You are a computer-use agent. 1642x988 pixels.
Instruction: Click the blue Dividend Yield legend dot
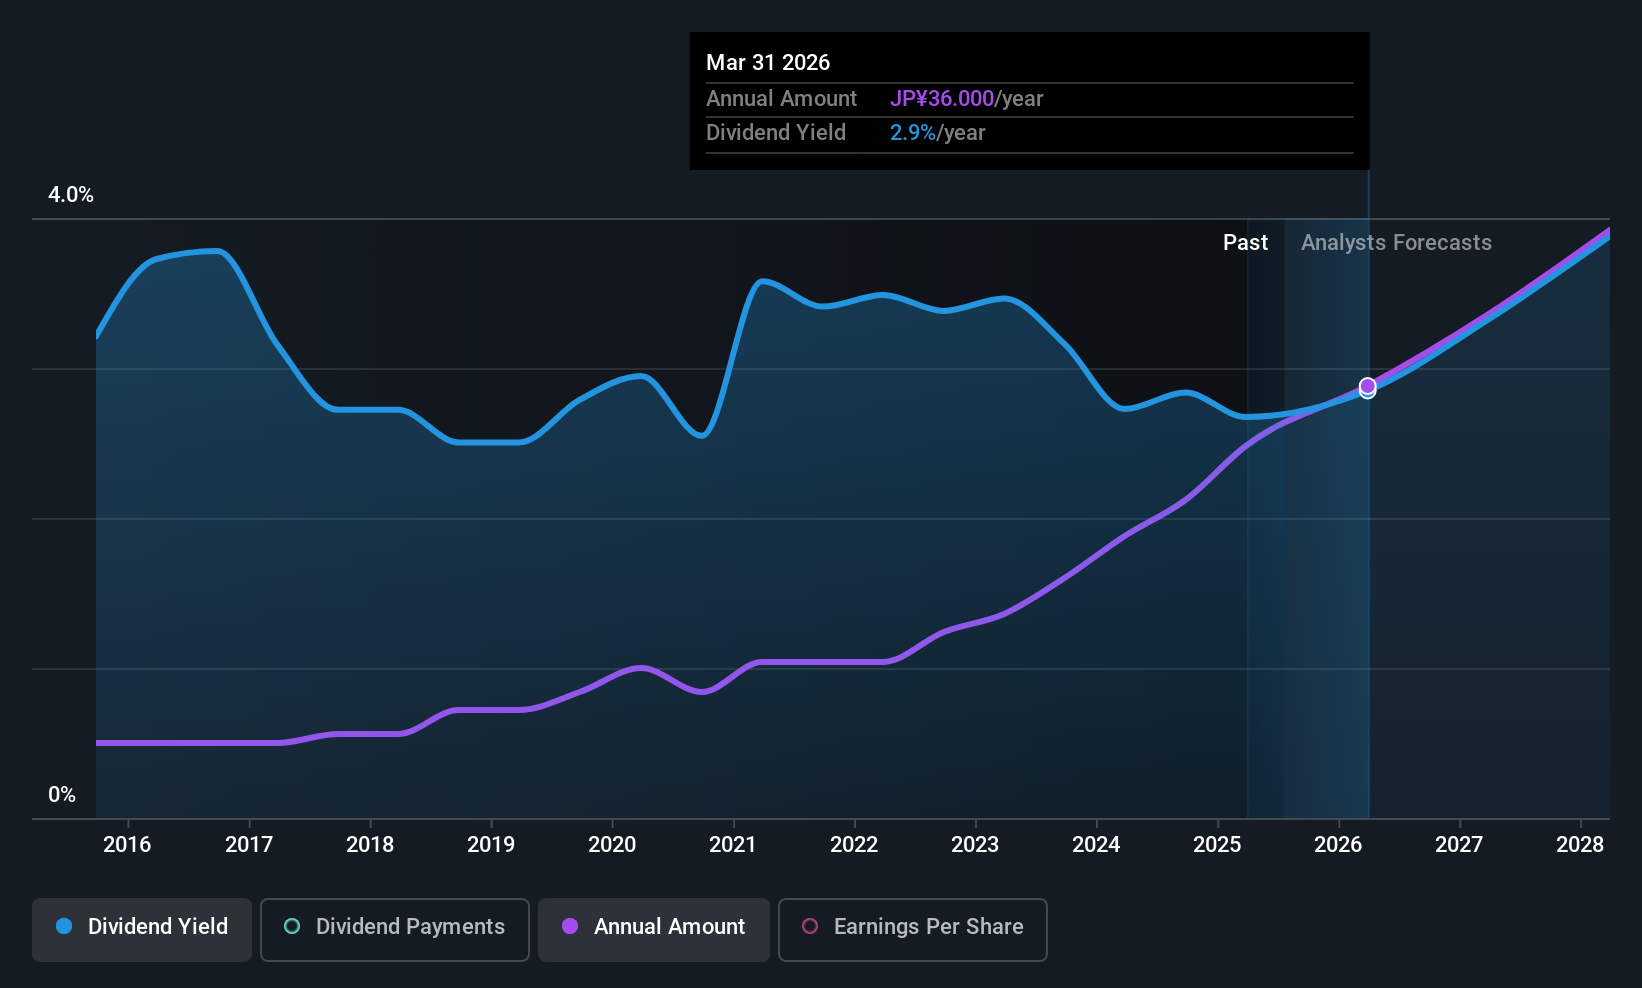(x=64, y=926)
